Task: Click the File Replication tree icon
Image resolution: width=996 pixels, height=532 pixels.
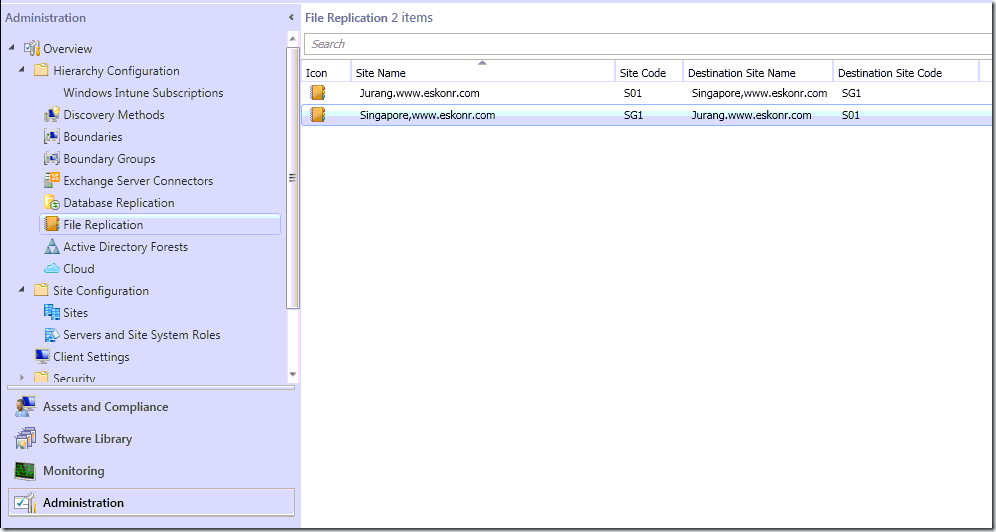Action: [x=52, y=224]
